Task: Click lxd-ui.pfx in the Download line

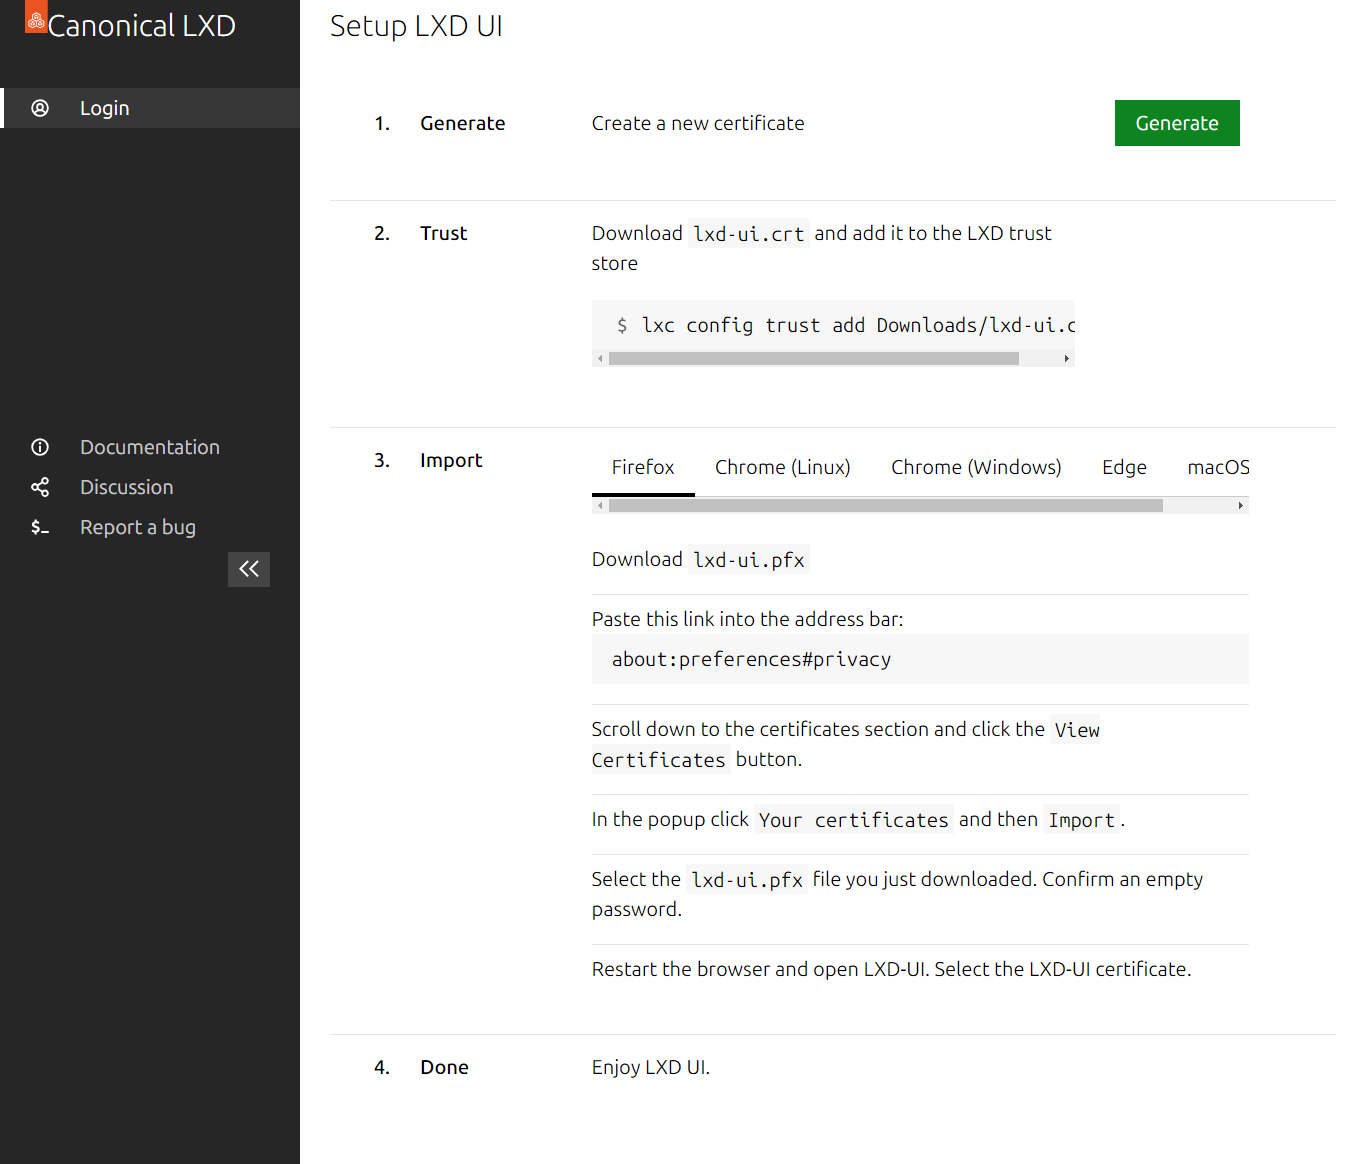Action: pos(749,560)
